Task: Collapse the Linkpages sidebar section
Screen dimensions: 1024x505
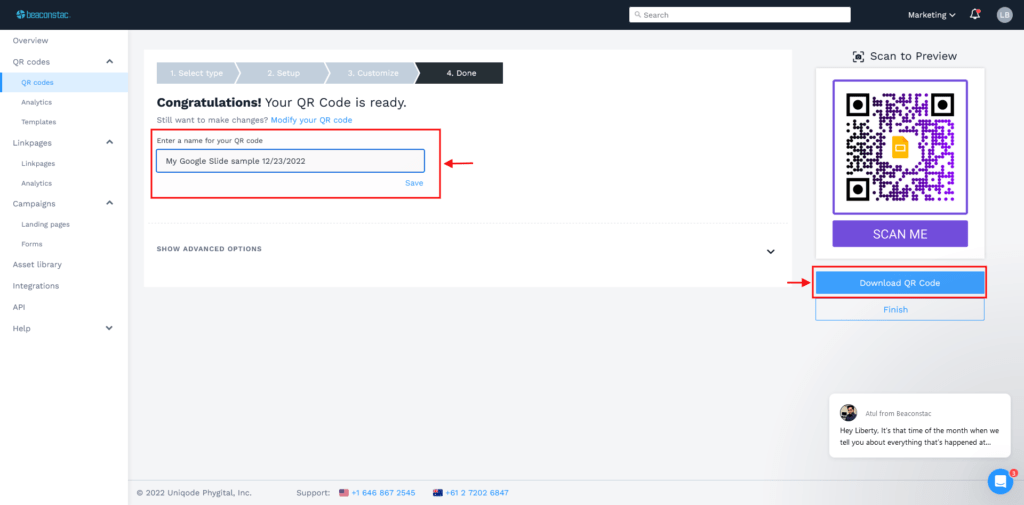Action: 110,142
